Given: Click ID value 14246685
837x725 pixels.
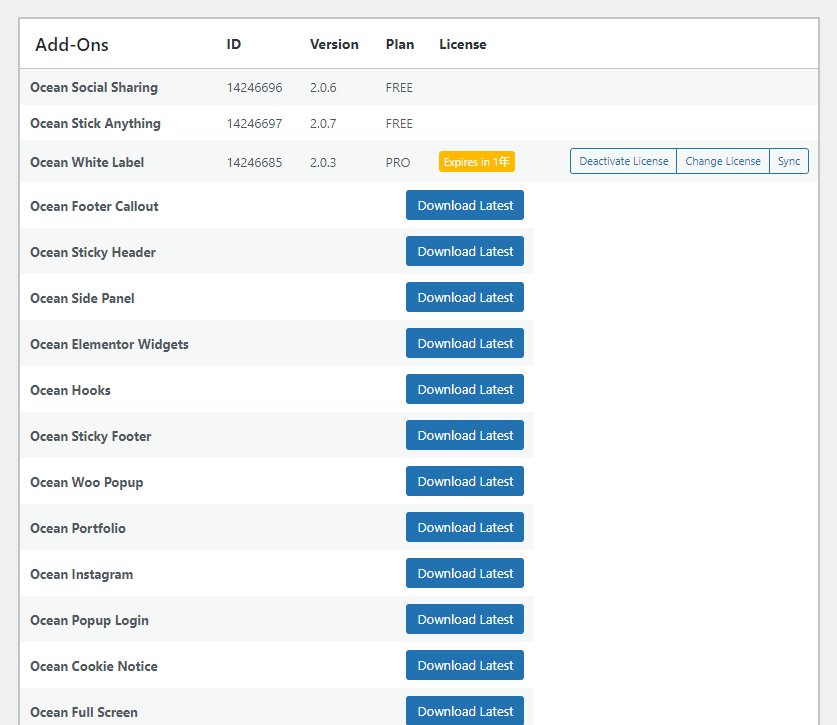Looking at the screenshot, I should click(255, 162).
